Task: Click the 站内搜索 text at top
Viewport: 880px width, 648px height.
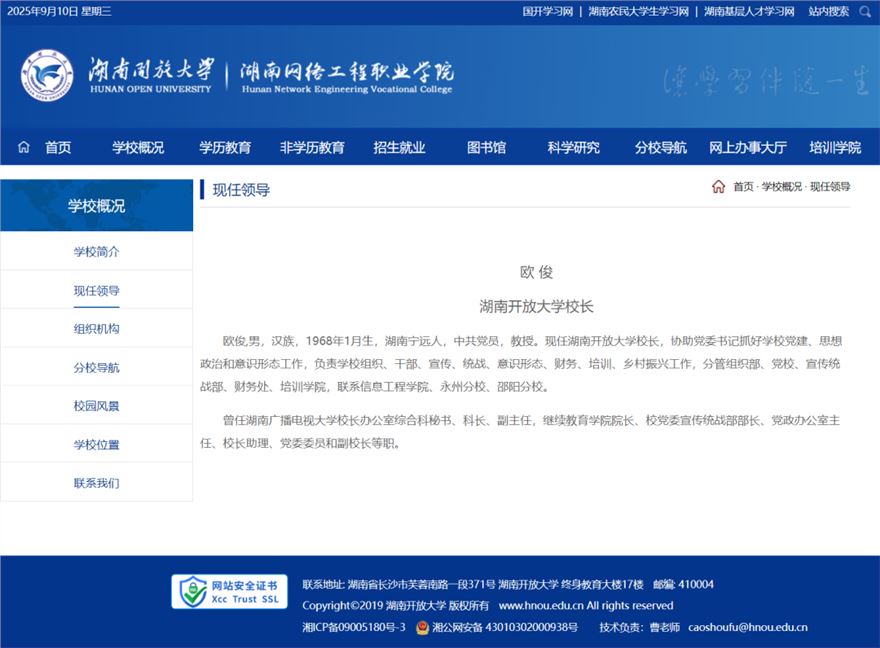Action: point(828,12)
